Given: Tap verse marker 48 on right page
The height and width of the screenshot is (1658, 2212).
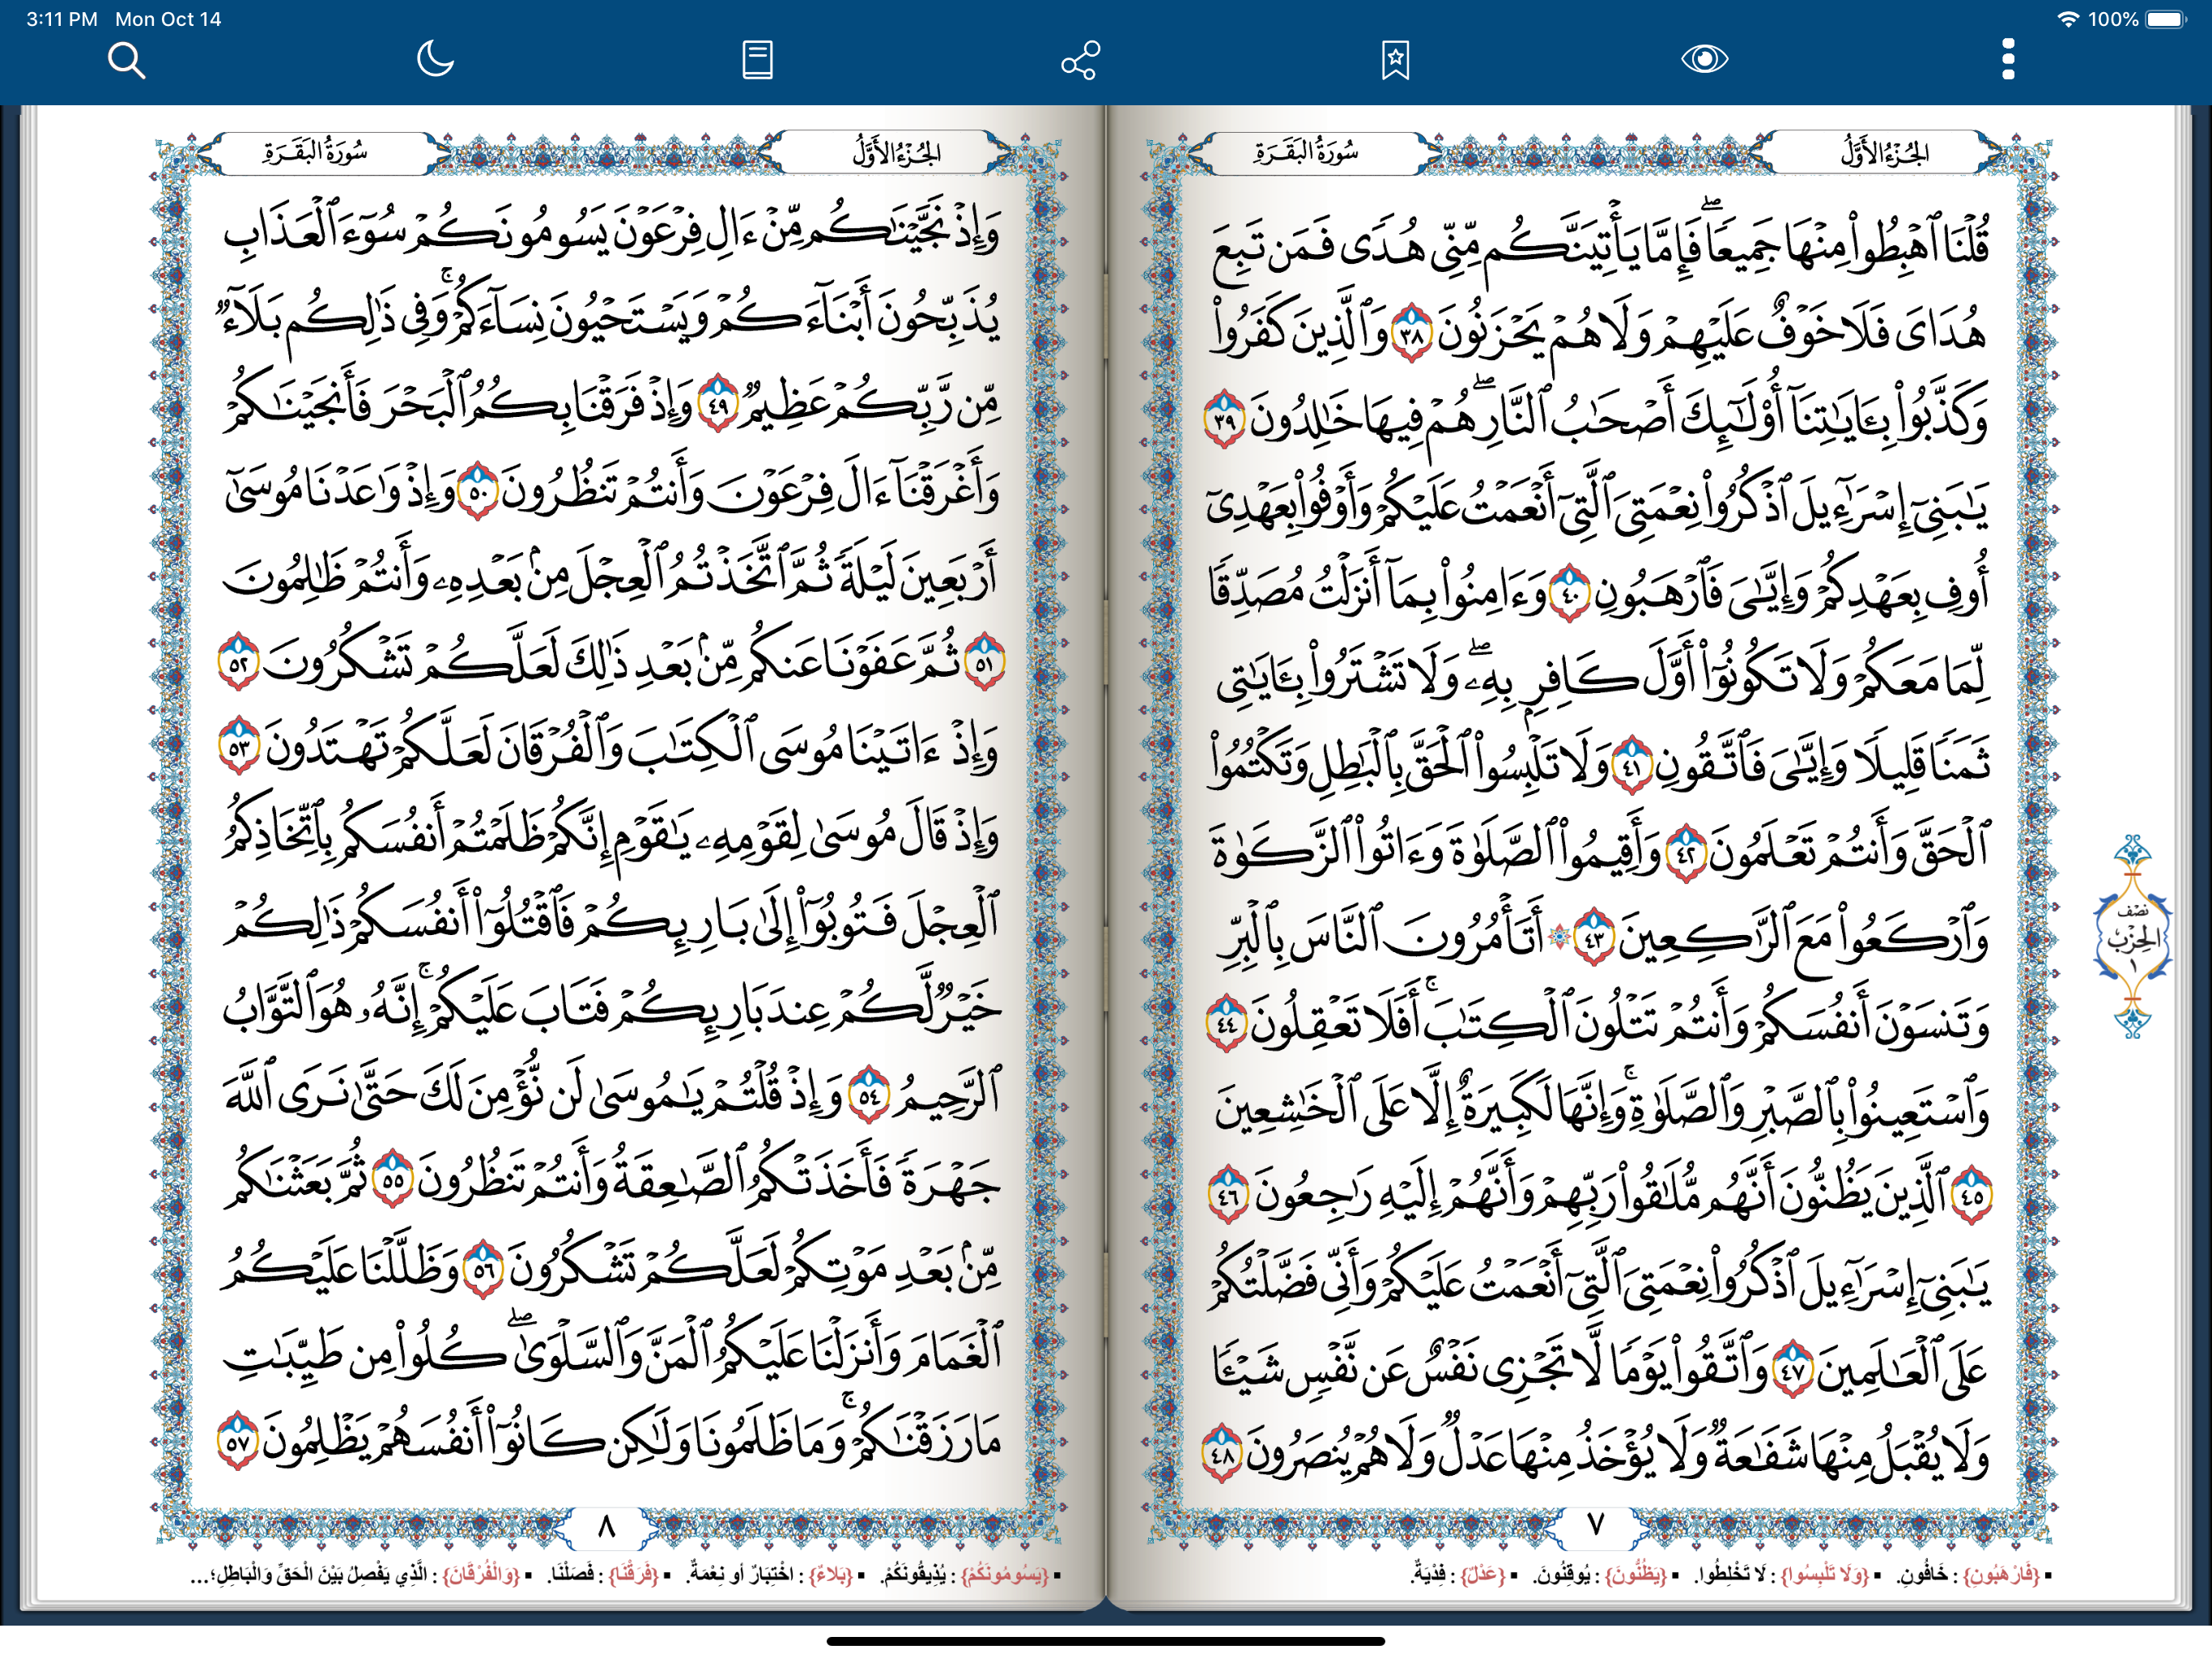Looking at the screenshot, I should pos(1222,1454).
